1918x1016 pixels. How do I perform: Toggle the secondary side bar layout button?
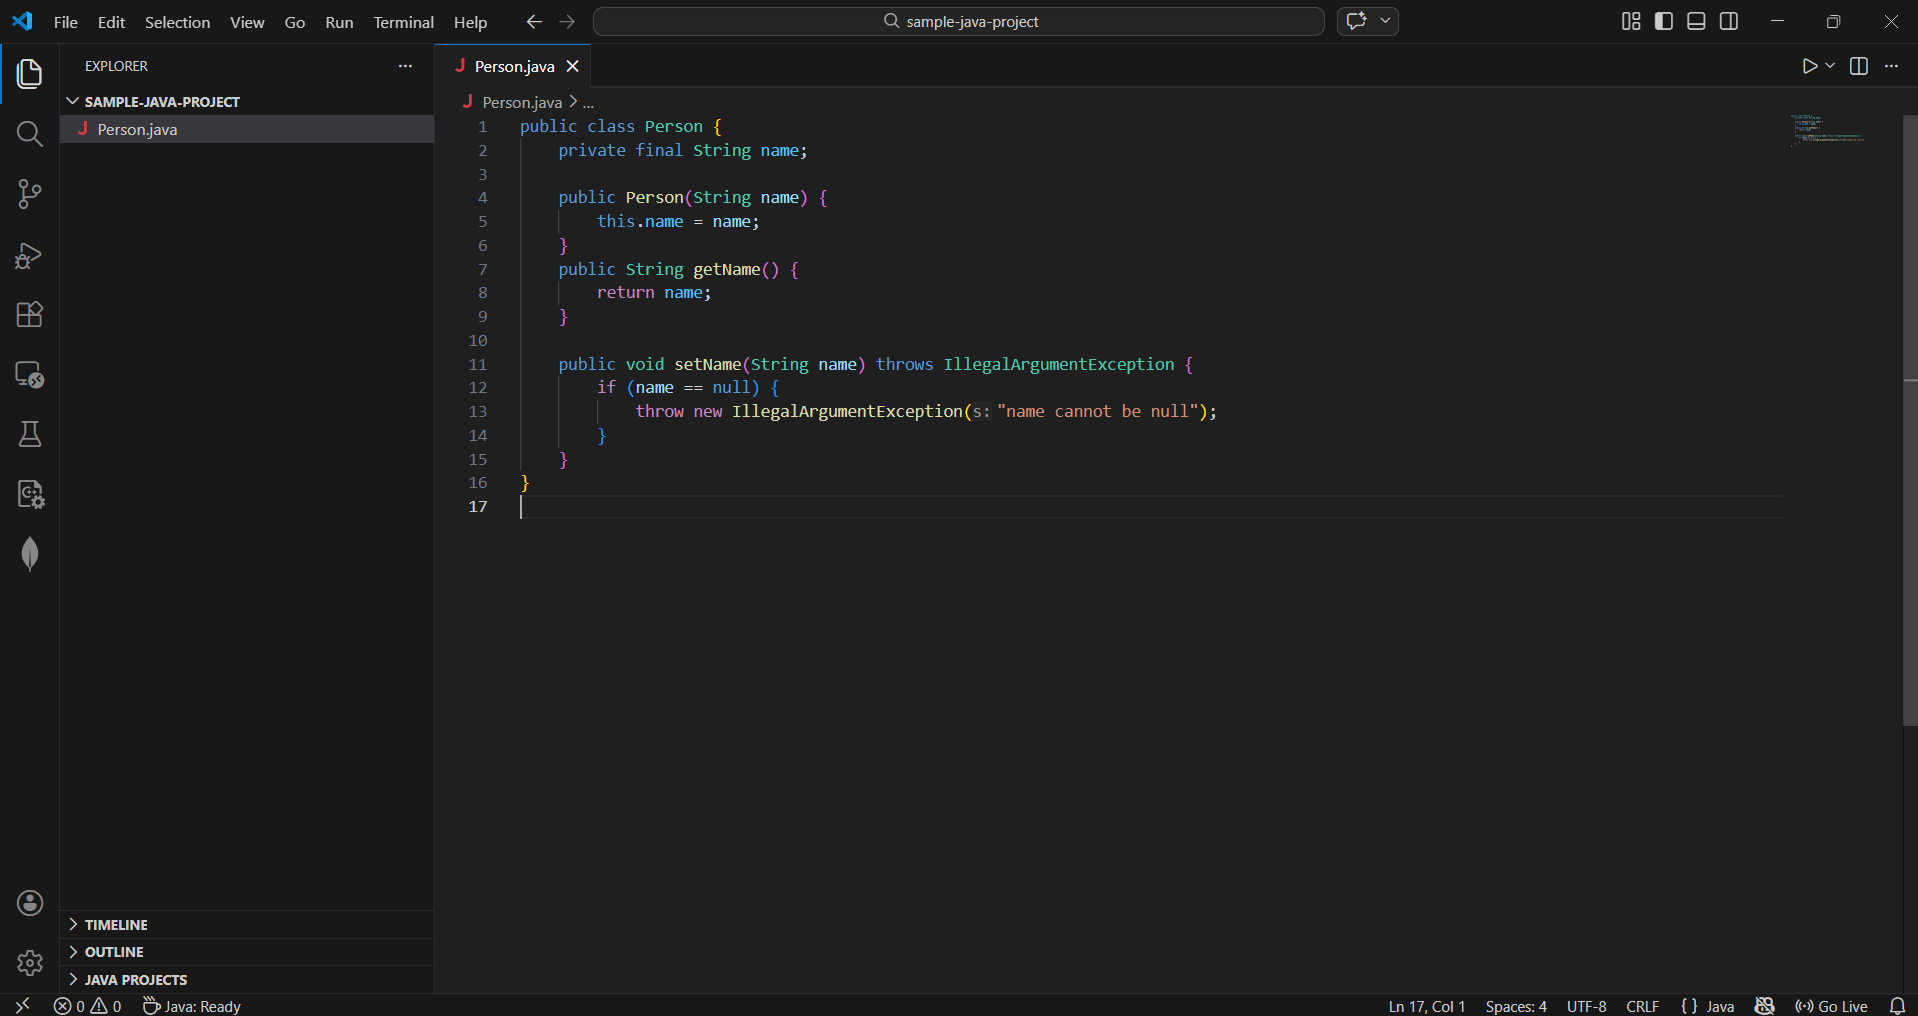pyautogui.click(x=1729, y=22)
